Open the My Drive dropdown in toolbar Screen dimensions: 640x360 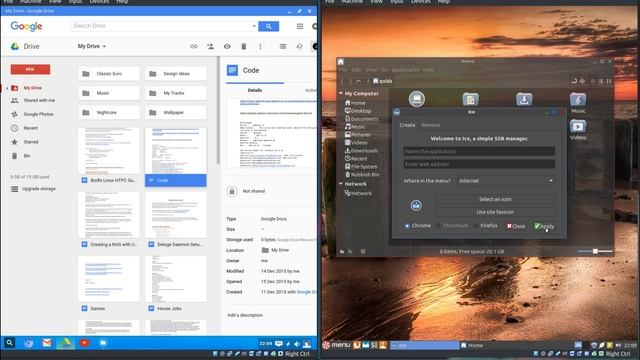(92, 47)
